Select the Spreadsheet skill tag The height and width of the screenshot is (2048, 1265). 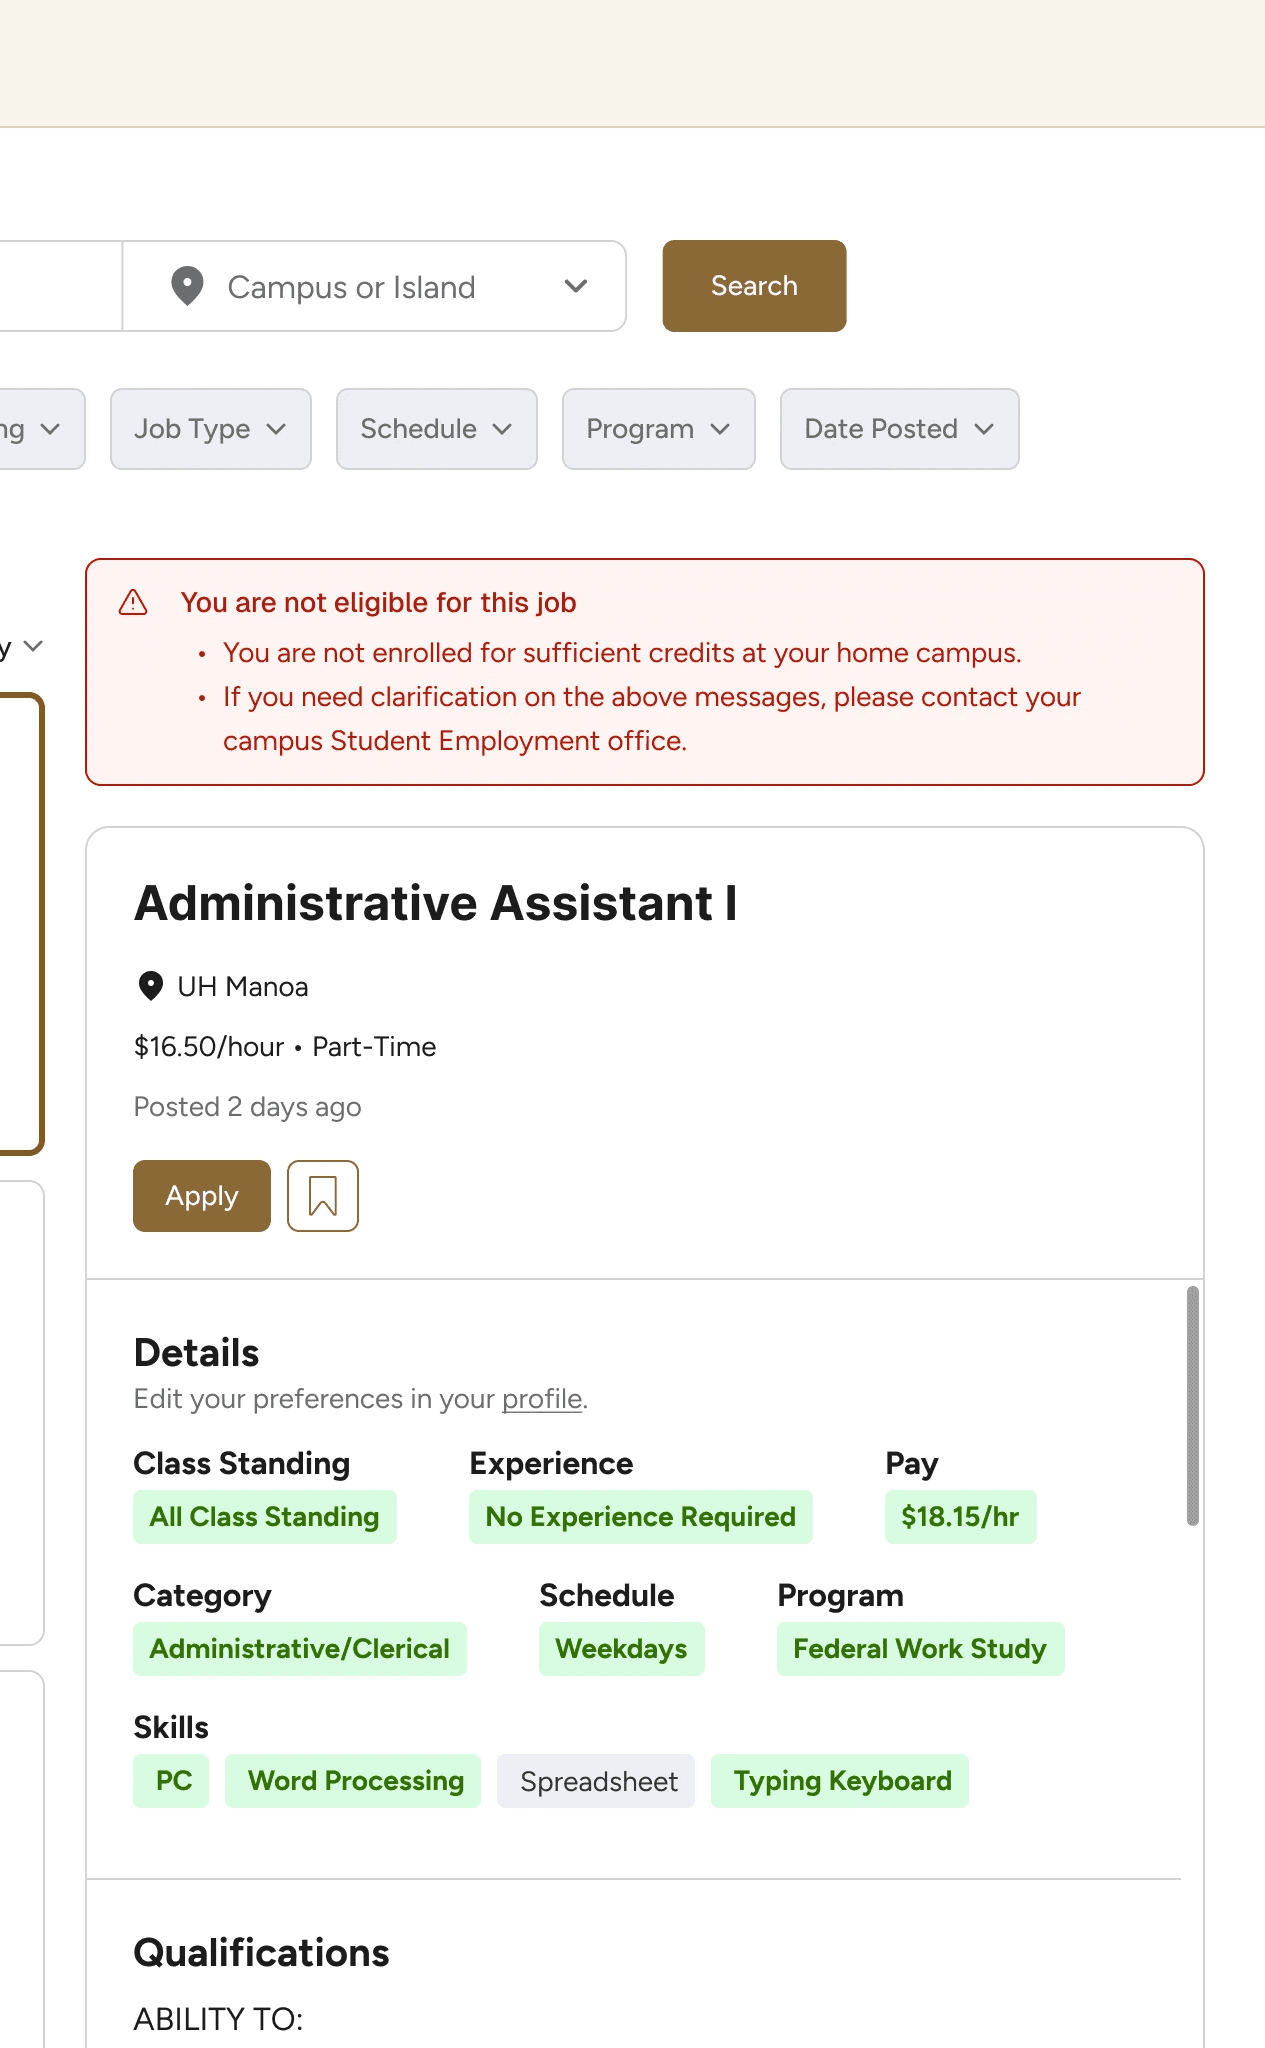pyautogui.click(x=598, y=1781)
